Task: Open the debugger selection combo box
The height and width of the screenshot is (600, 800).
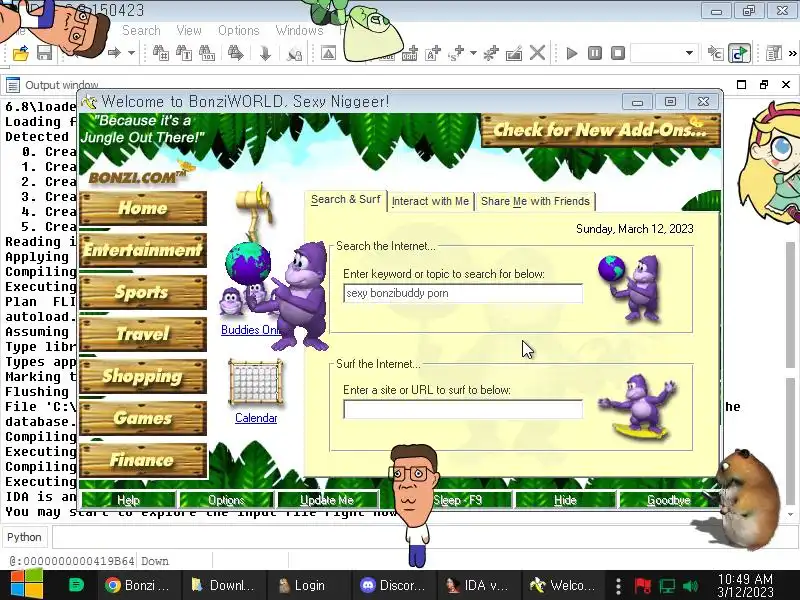Action: click(664, 53)
